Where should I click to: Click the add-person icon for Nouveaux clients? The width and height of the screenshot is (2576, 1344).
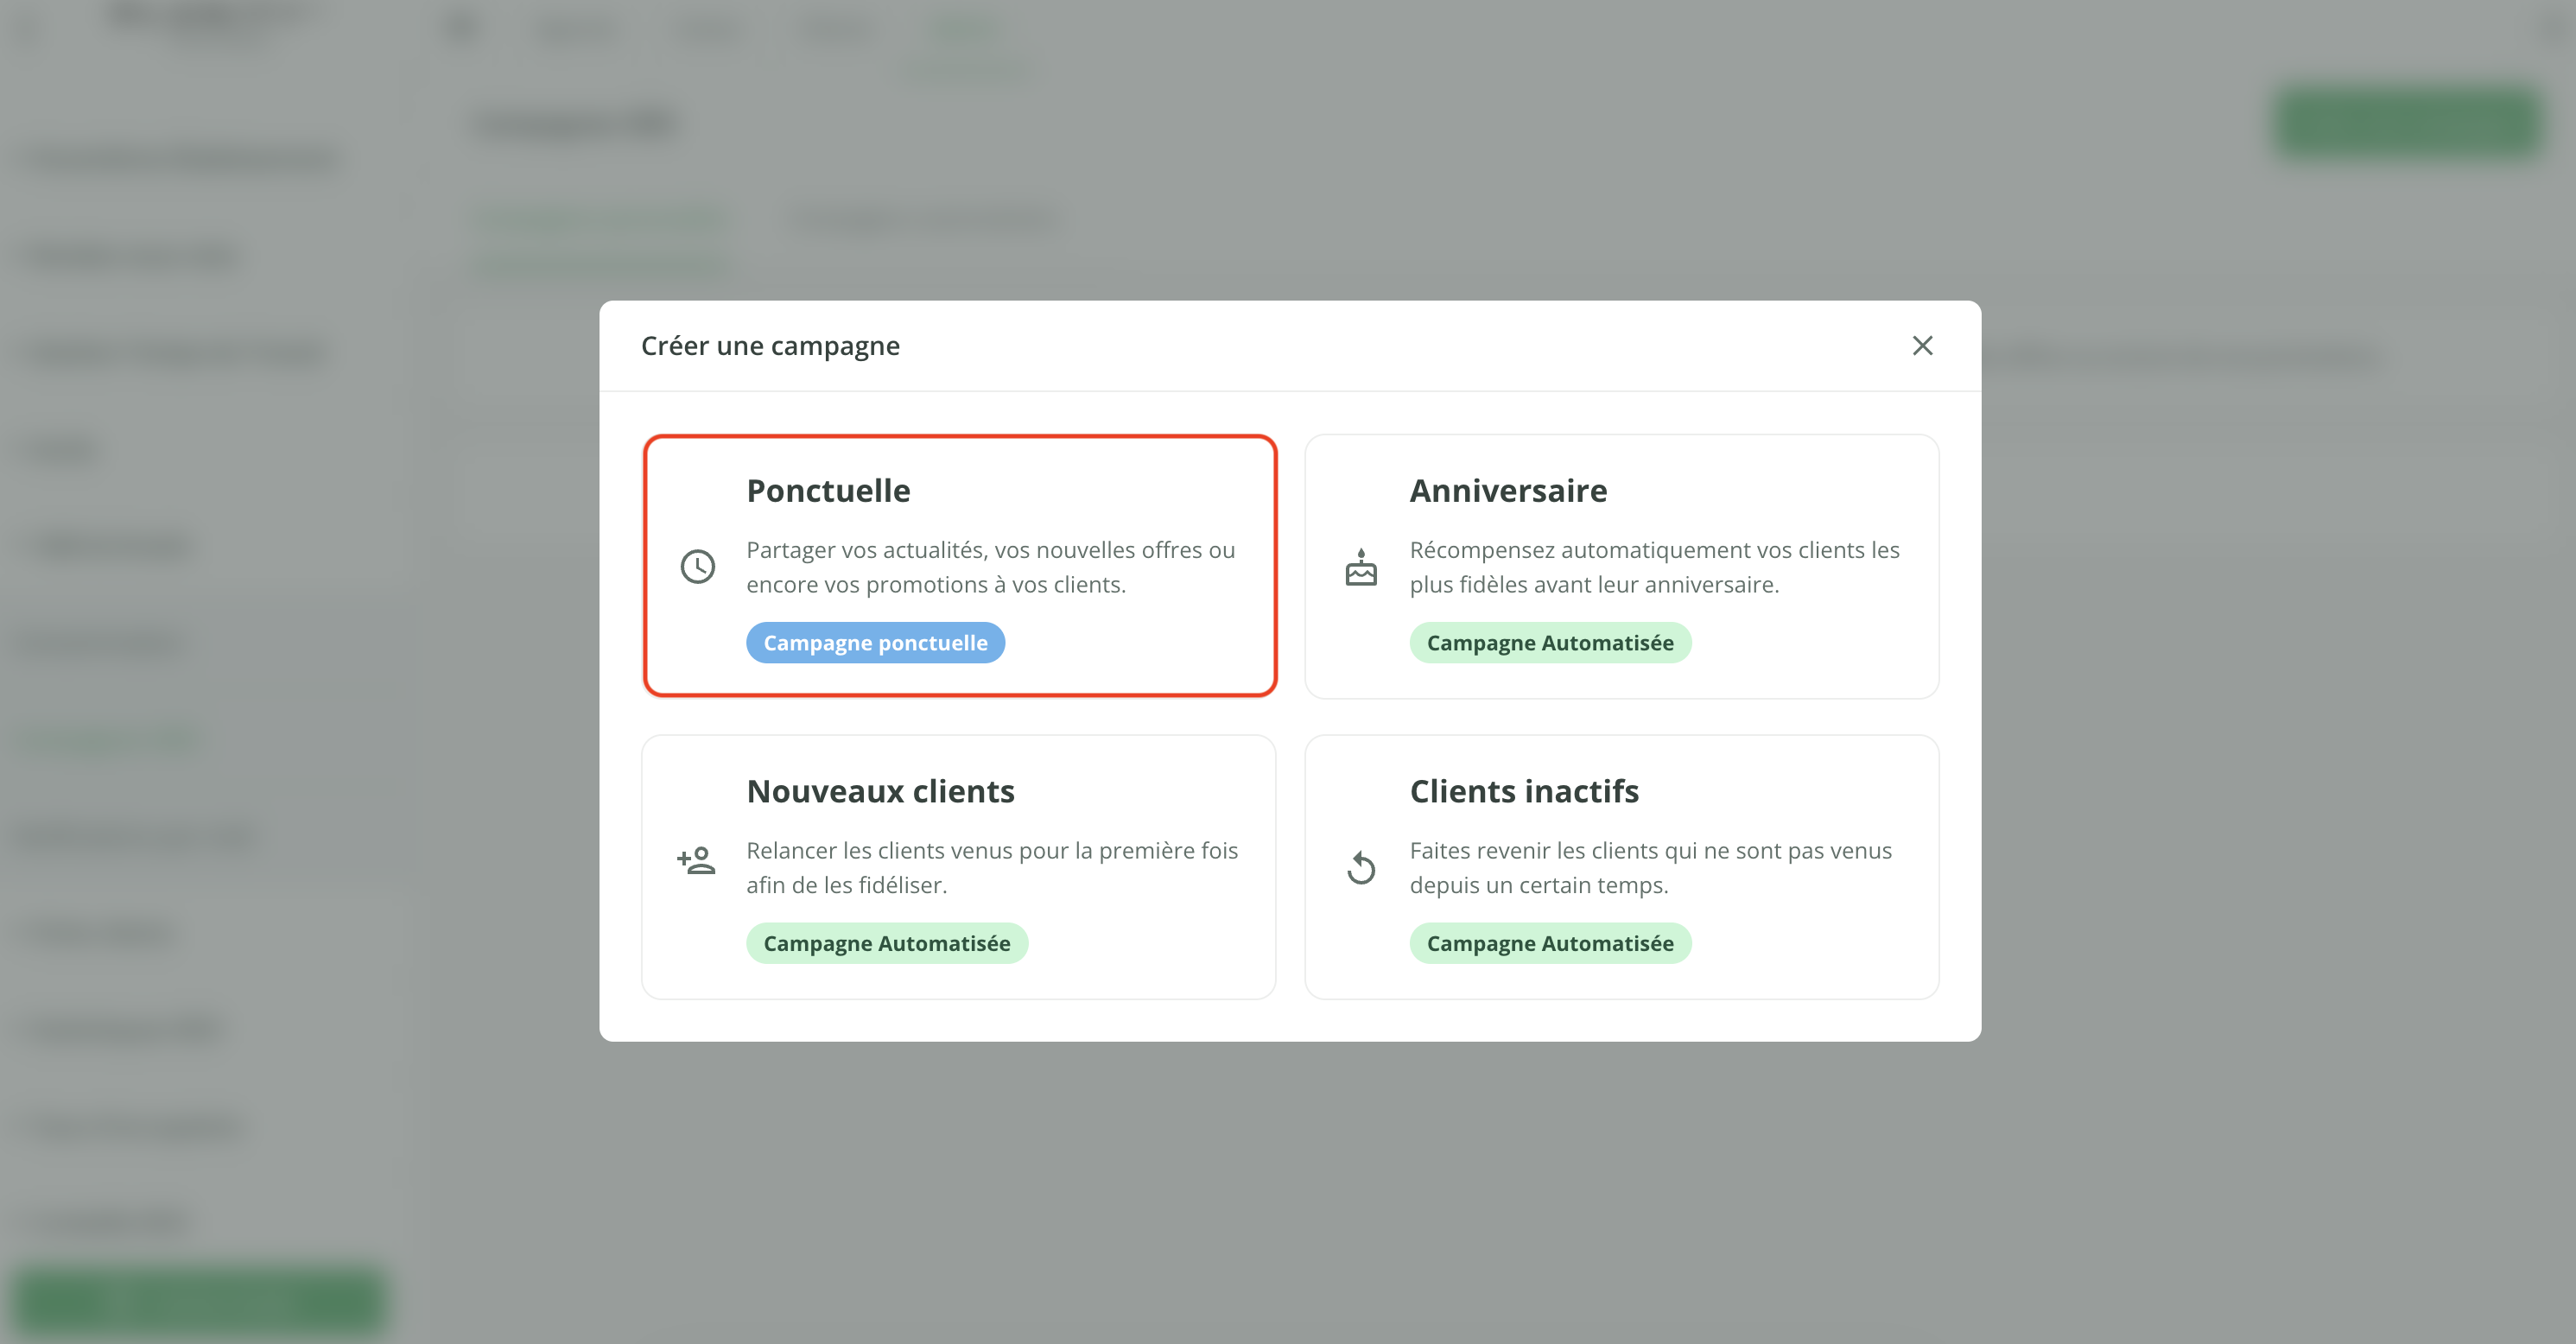[x=696, y=860]
